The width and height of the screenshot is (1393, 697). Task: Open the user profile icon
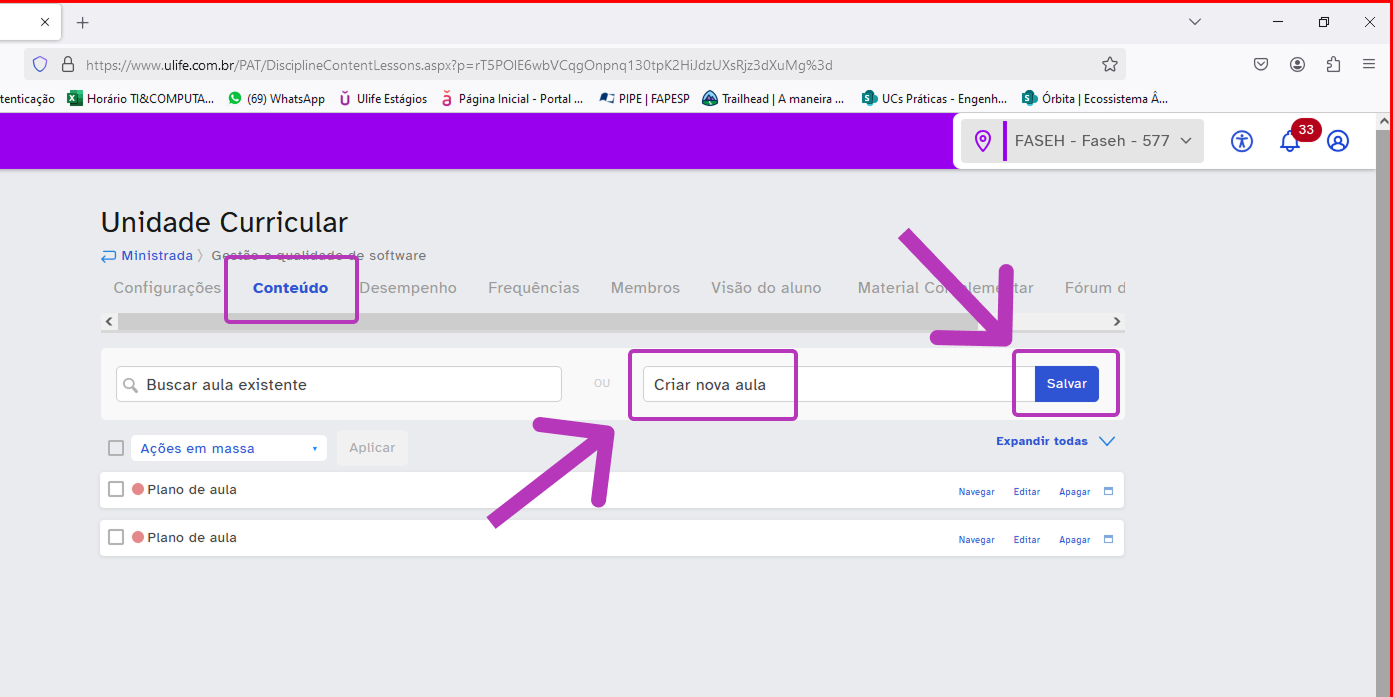click(1338, 141)
